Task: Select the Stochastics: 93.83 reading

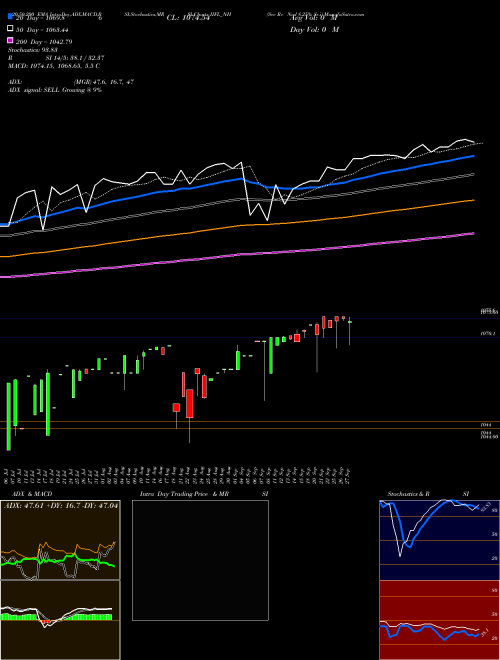Action: 33,50
